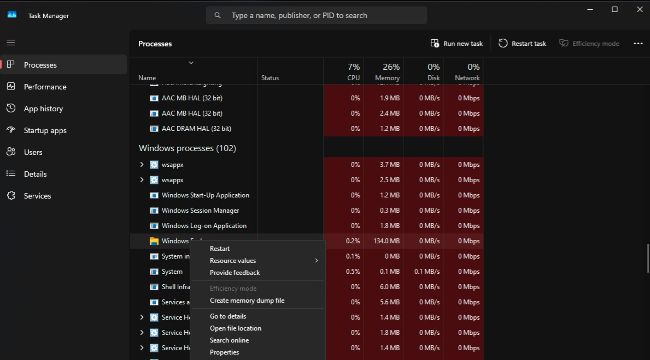The image size is (650, 360).
Task: Choose Restart from the context menu
Action: (219, 248)
